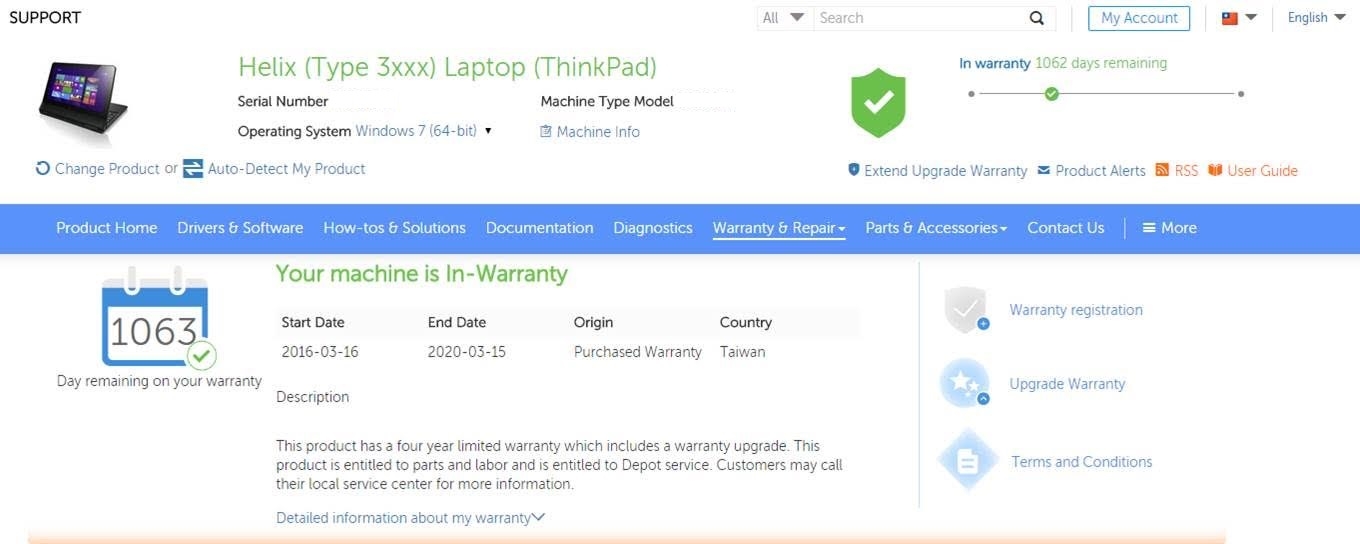Click the Product Alerts envelope icon
This screenshot has width=1360, height=544.
[x=1044, y=170]
